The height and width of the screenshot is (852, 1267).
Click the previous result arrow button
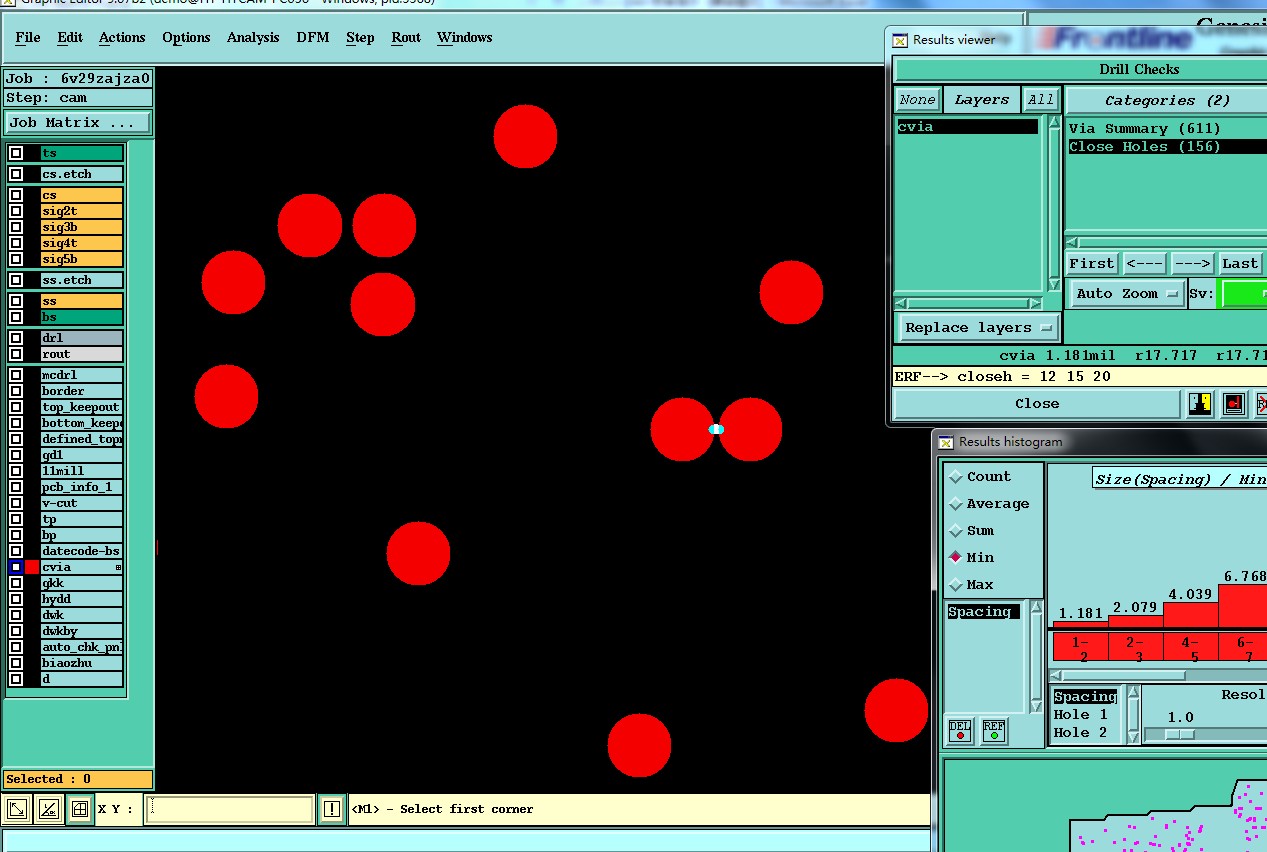[1144, 264]
